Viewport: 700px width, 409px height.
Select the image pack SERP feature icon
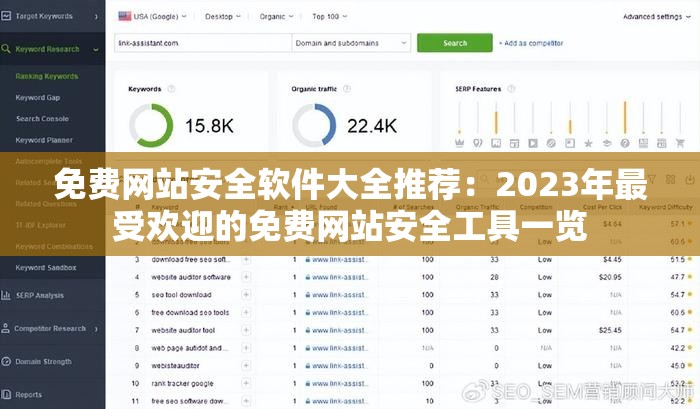pyautogui.click(x=496, y=143)
